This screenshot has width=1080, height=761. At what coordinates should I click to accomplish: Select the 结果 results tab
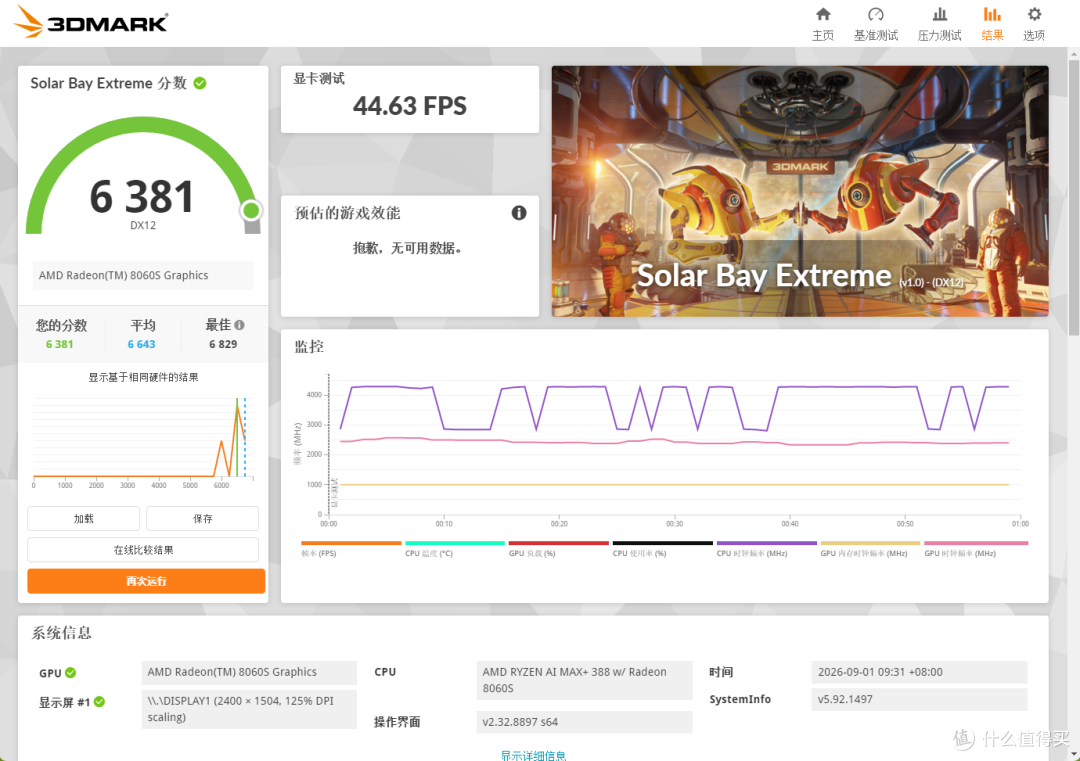pos(992,24)
